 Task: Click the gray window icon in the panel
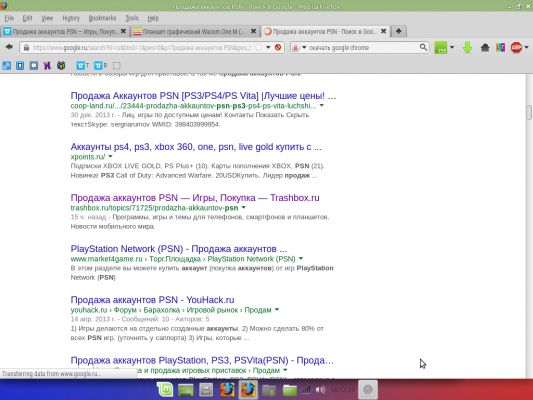point(206,390)
